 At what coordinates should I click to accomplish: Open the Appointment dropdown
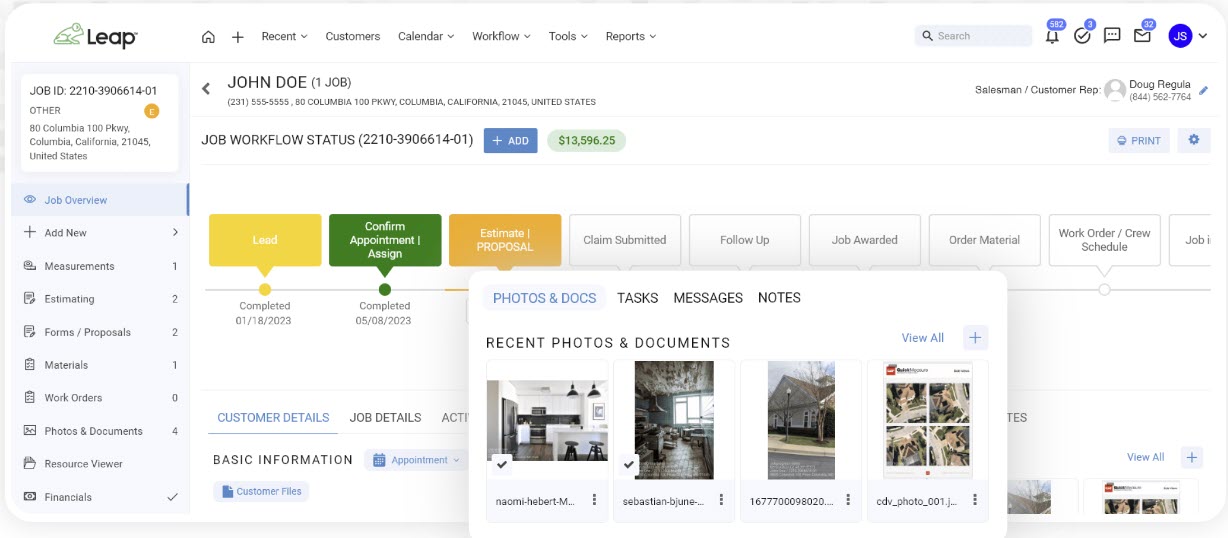tap(417, 460)
